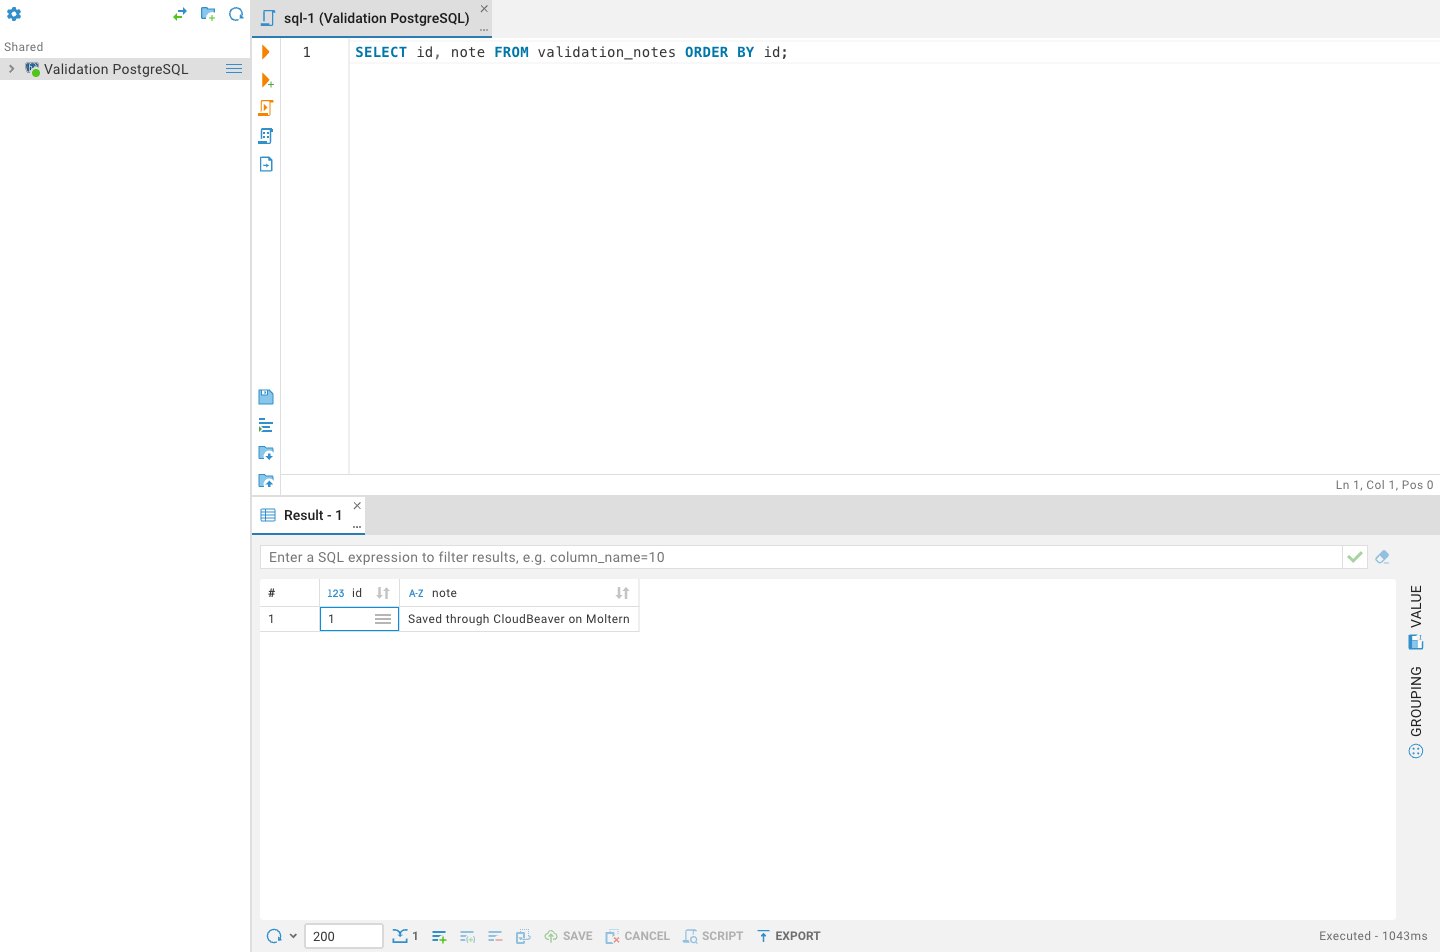1440x952 pixels.
Task: Click EXPORT to export results
Action: [788, 936]
